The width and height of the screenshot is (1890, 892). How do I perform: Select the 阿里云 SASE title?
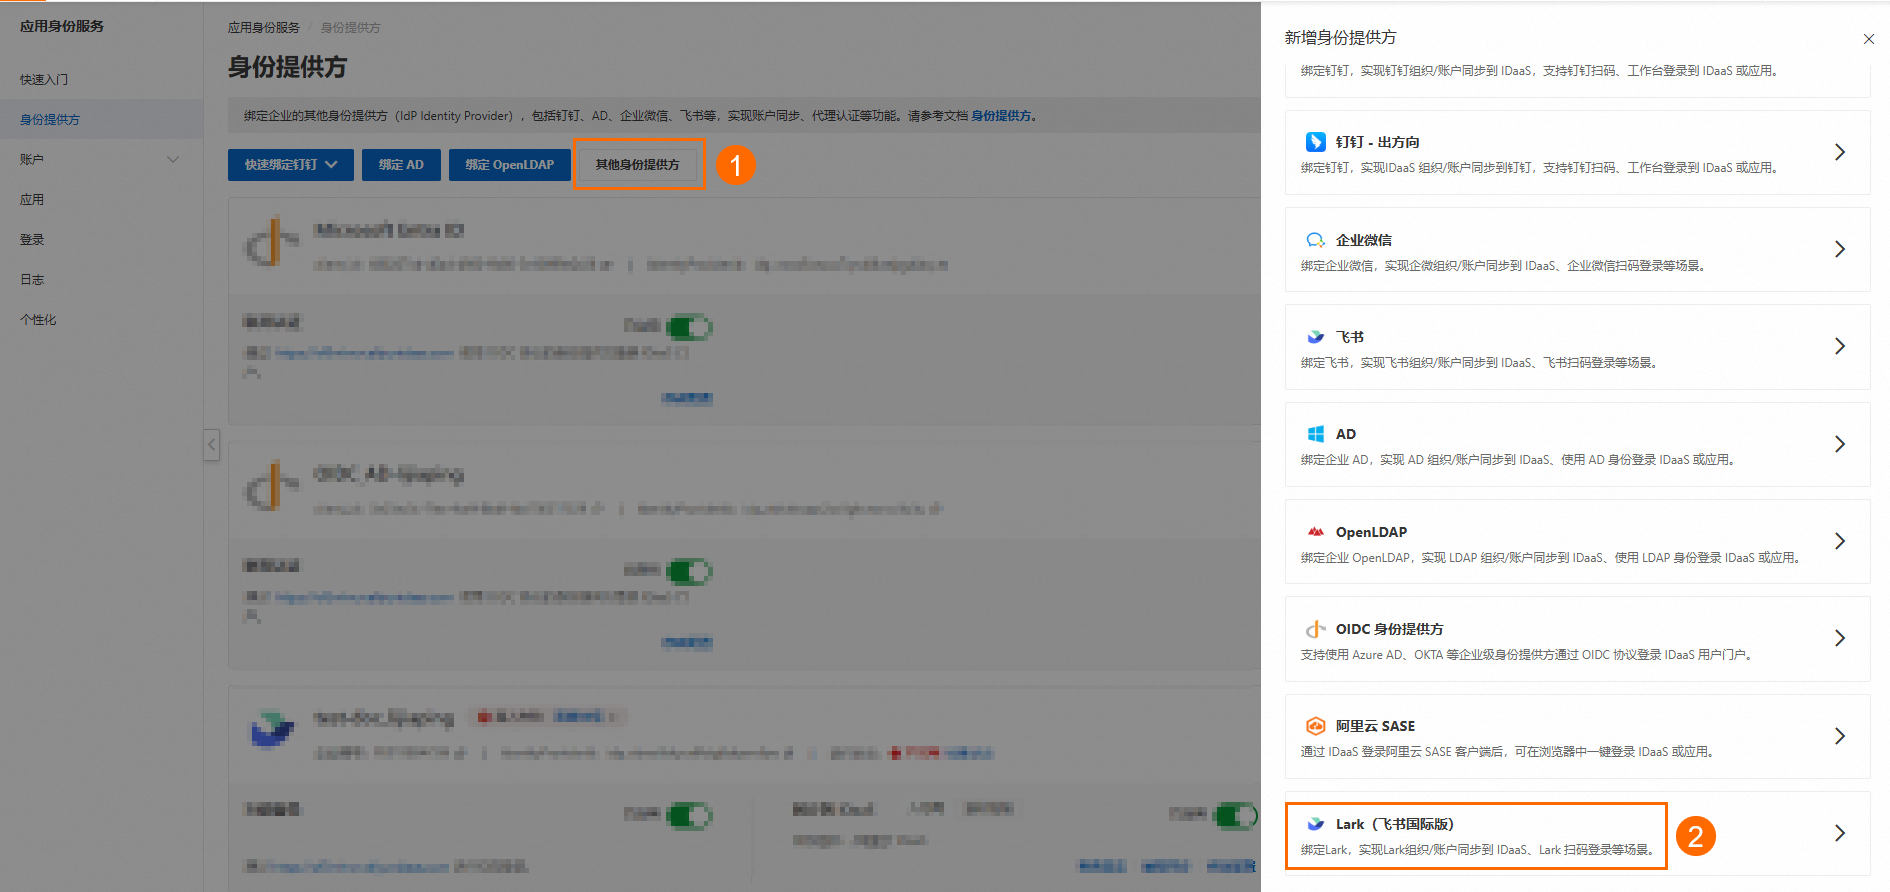click(1375, 726)
